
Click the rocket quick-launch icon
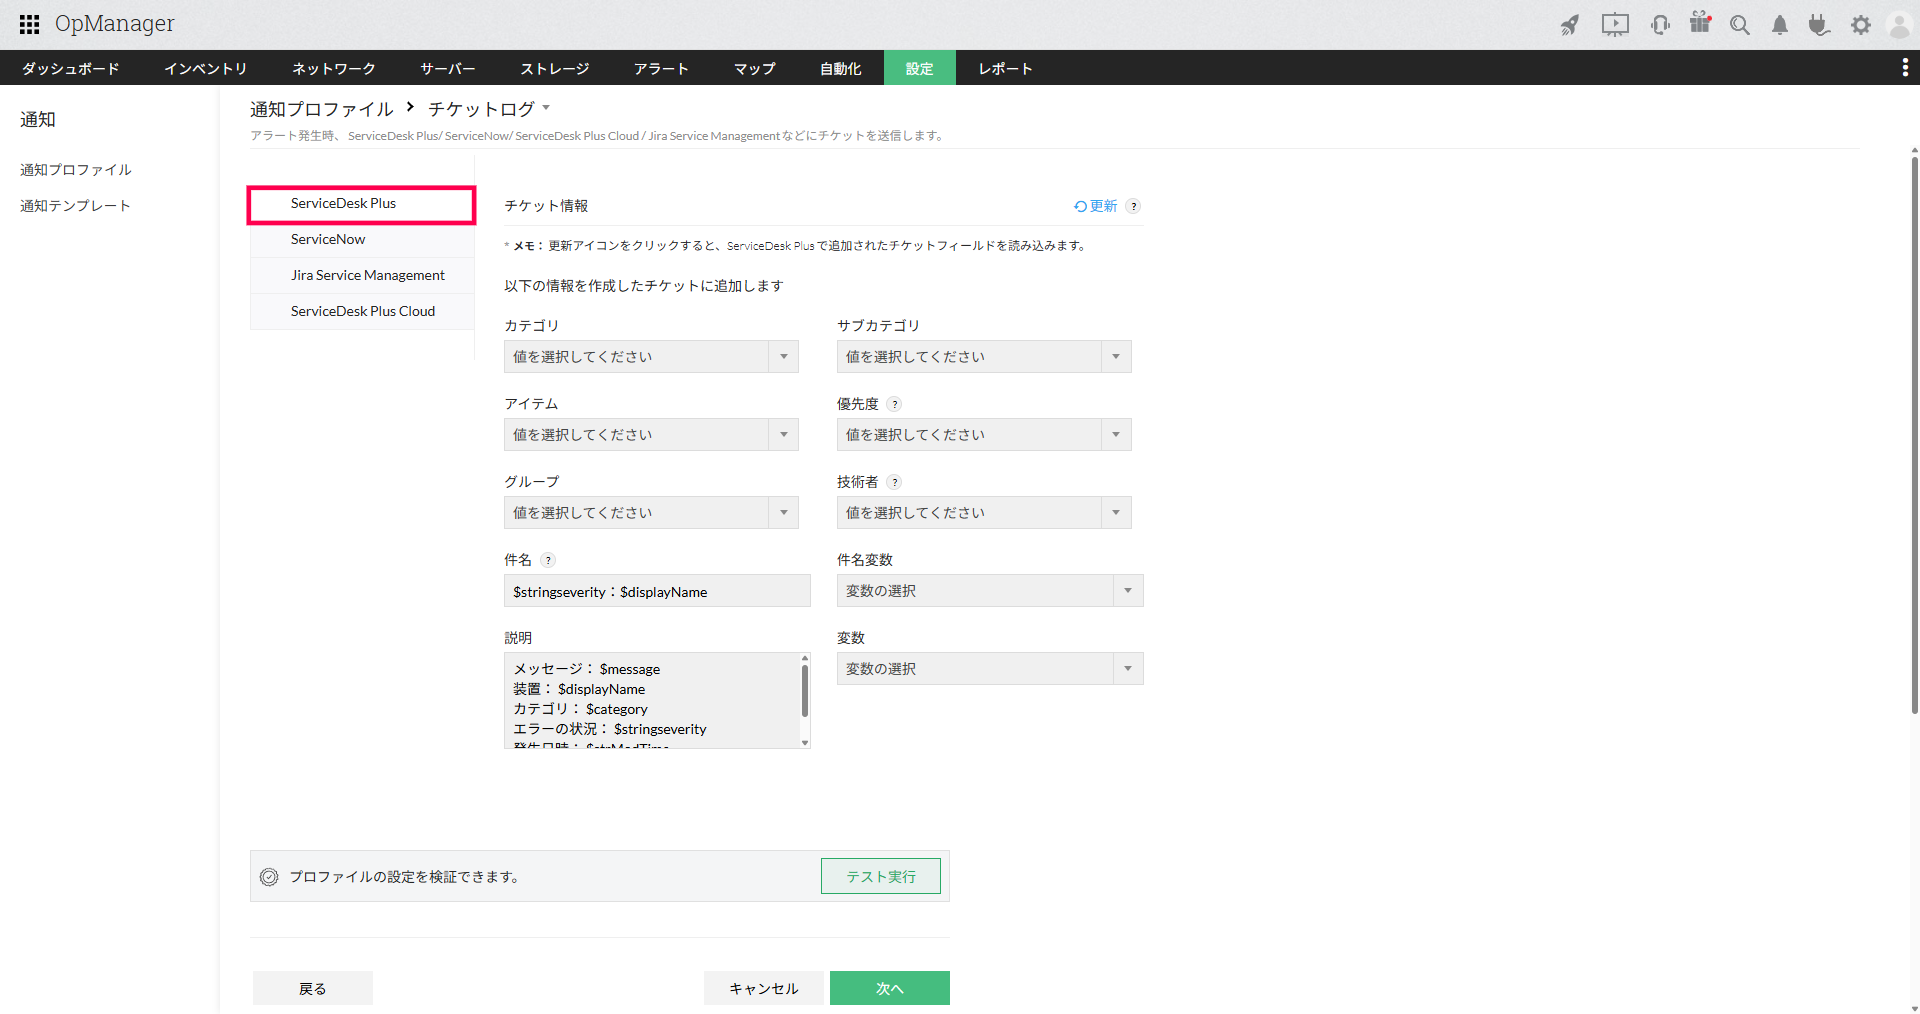(x=1570, y=25)
